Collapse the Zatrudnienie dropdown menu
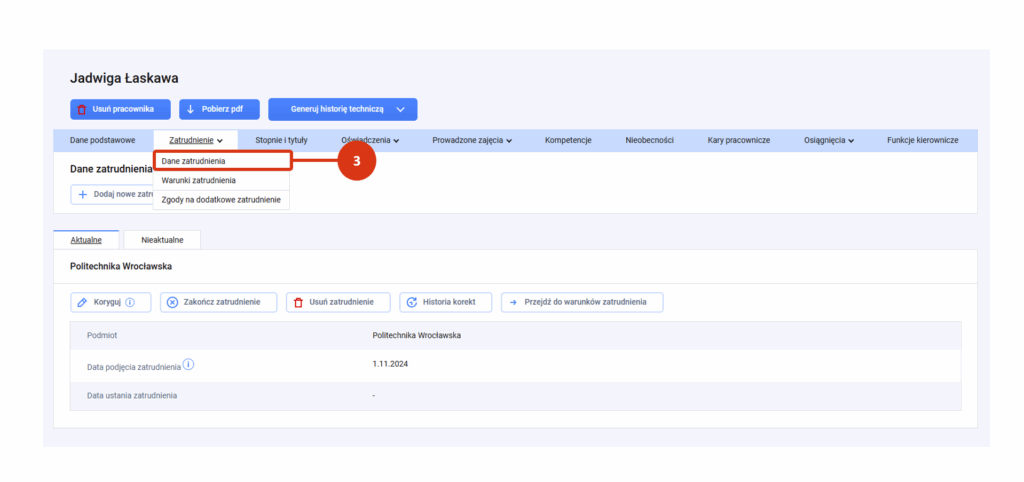 197,140
